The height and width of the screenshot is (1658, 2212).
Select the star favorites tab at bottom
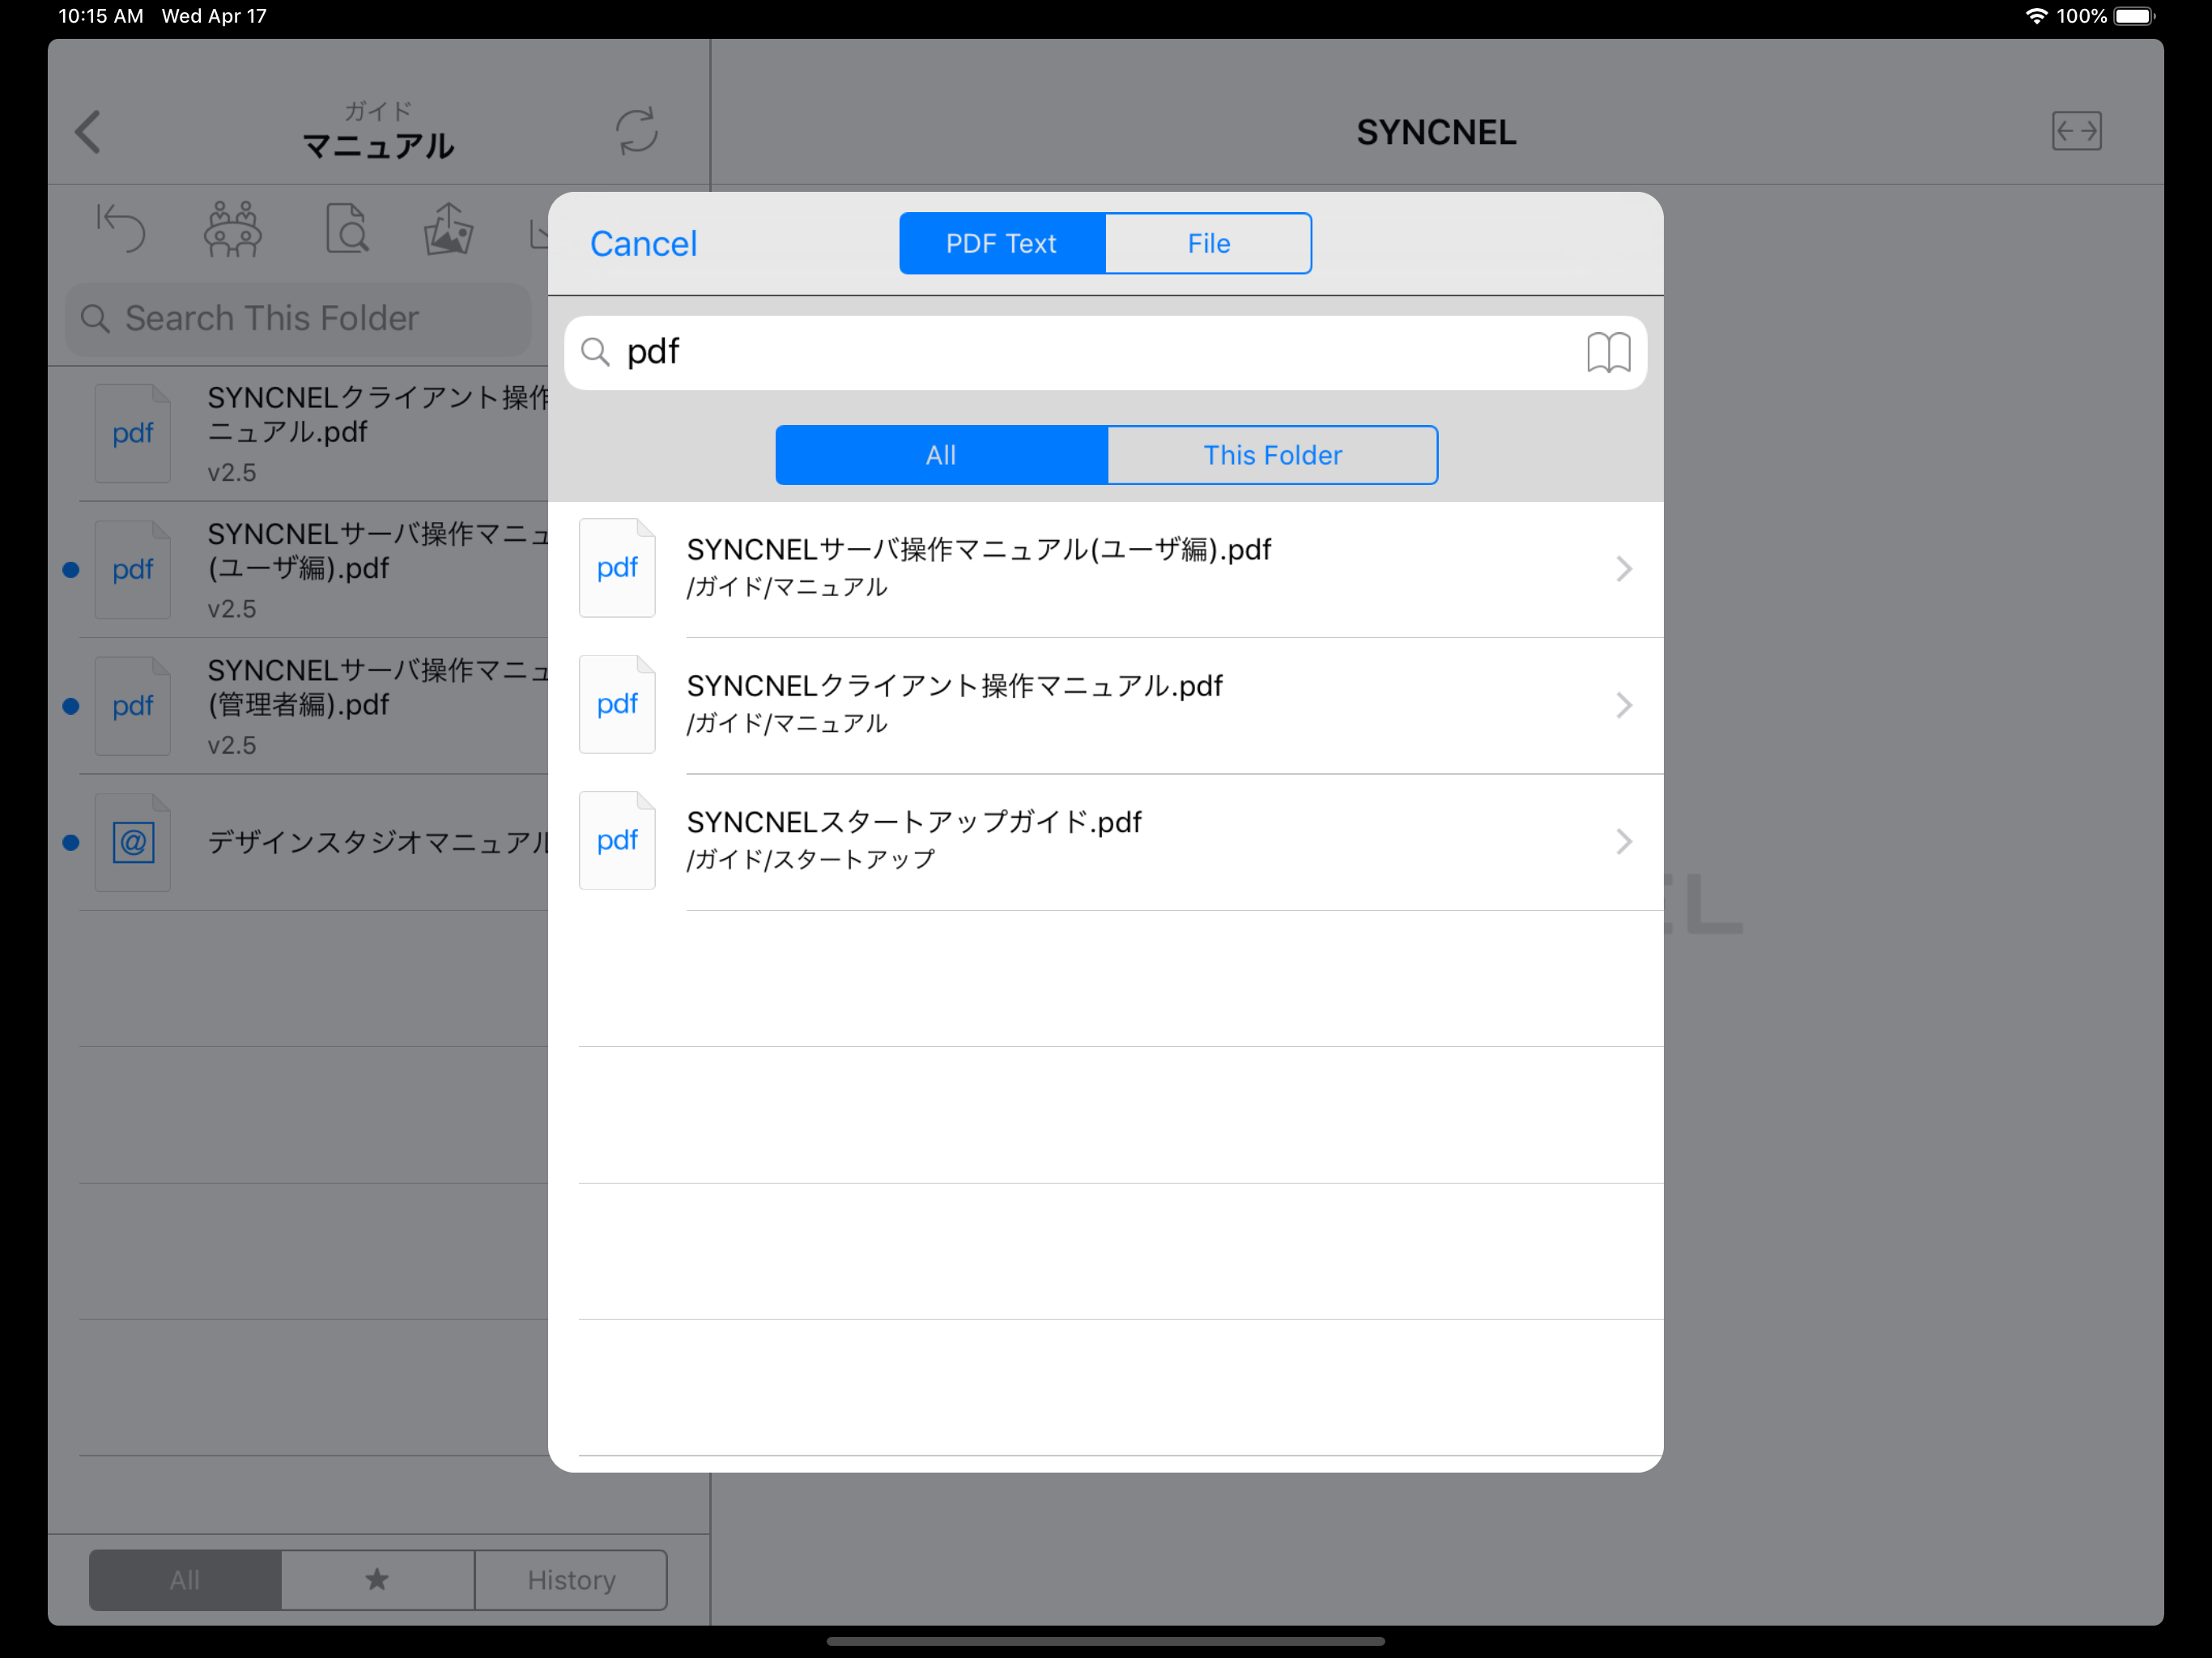[377, 1580]
